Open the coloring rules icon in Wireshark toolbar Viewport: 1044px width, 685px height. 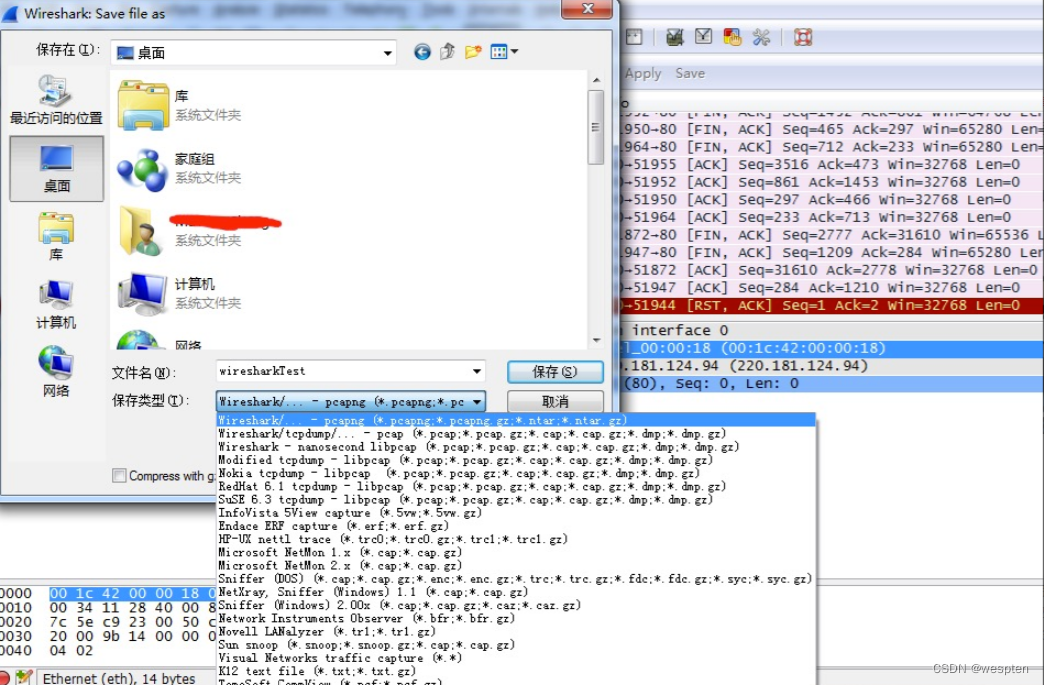click(x=732, y=37)
